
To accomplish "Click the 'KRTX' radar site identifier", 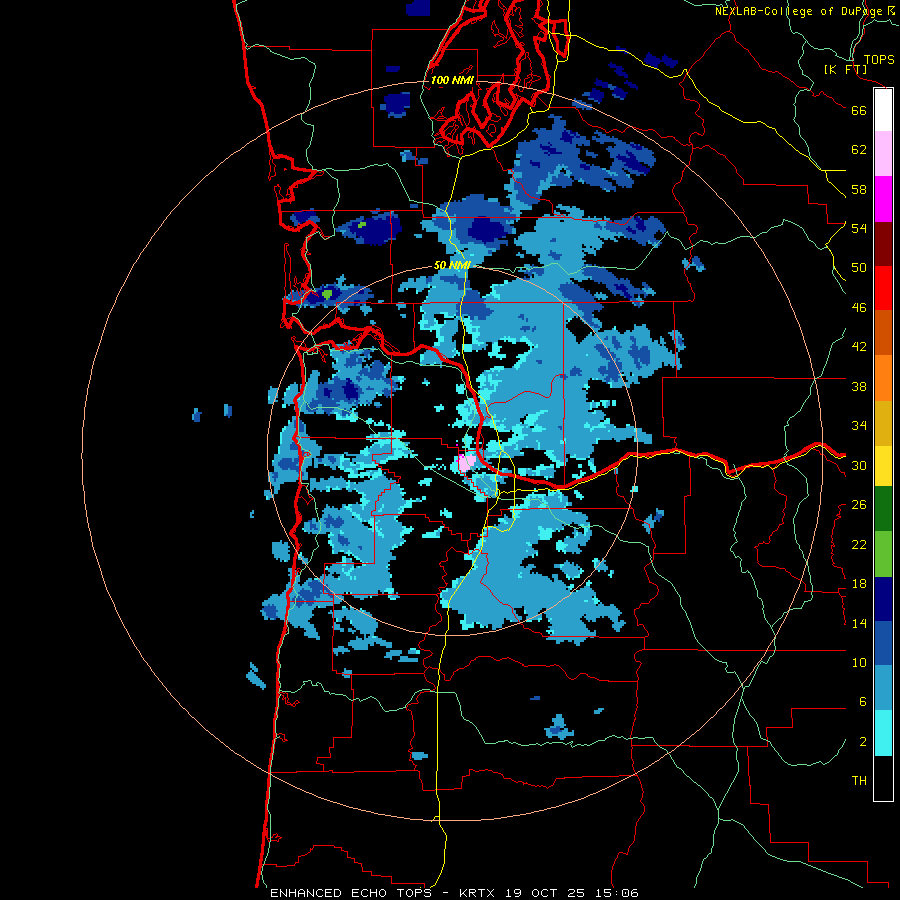I will (476, 893).
